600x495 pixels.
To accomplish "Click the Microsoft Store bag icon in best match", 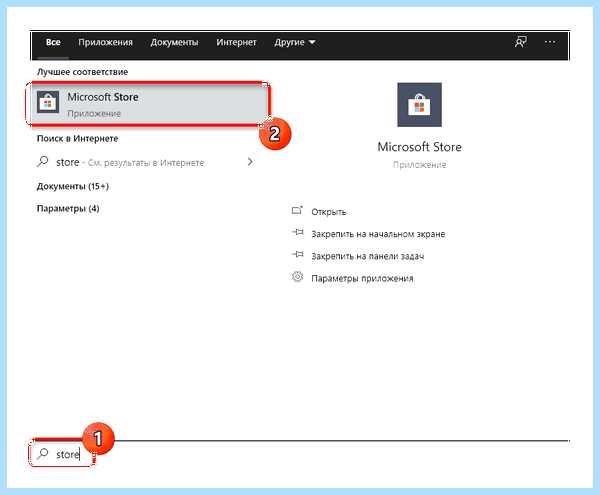I will (48, 102).
